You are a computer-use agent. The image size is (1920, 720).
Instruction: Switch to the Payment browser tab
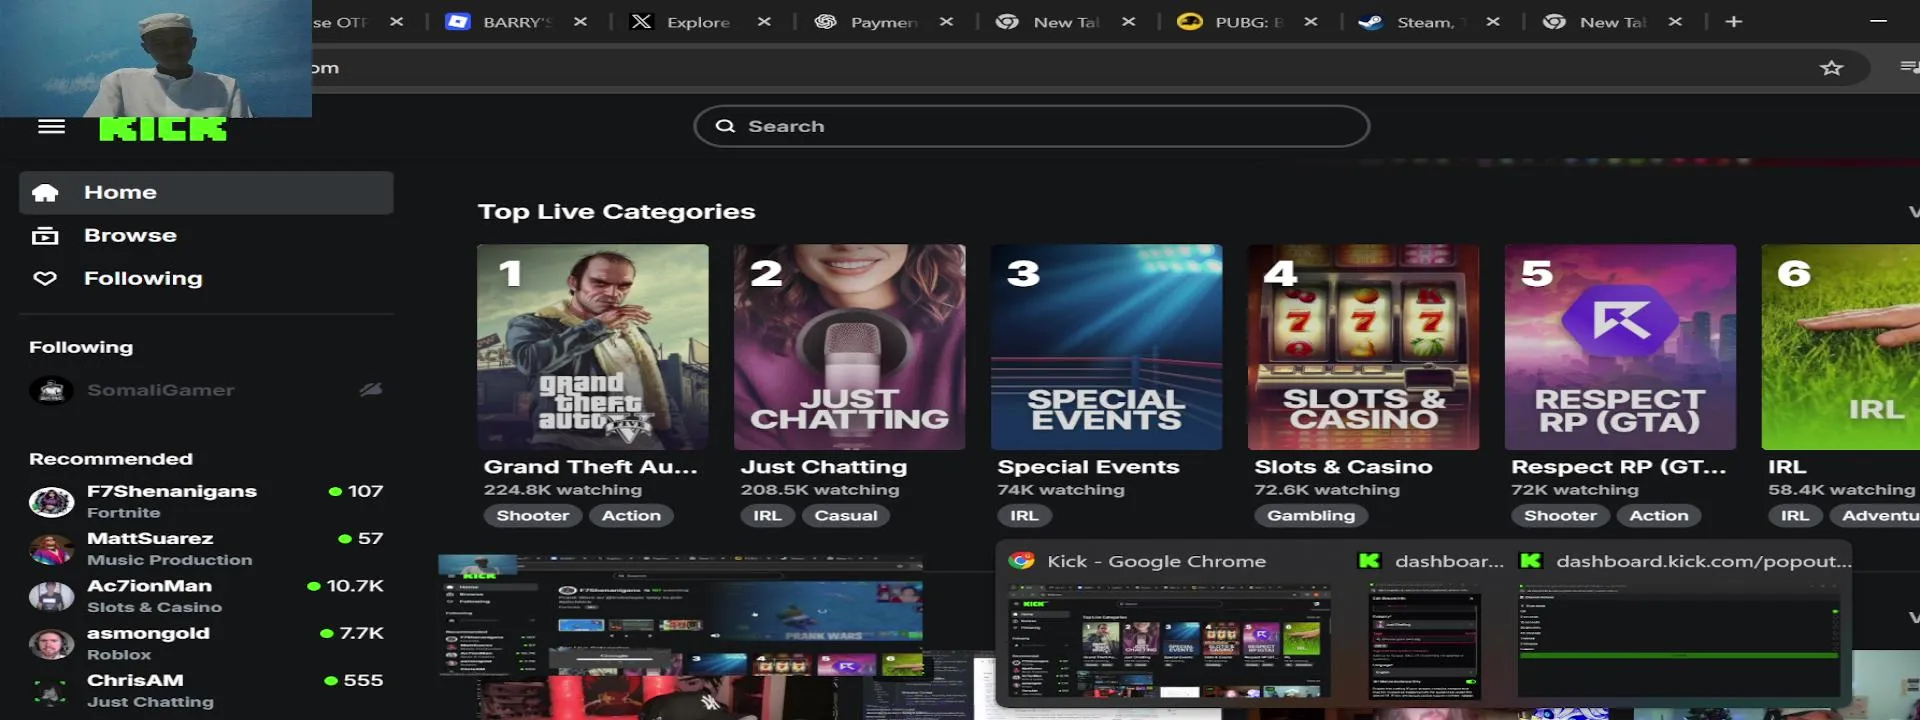point(883,22)
